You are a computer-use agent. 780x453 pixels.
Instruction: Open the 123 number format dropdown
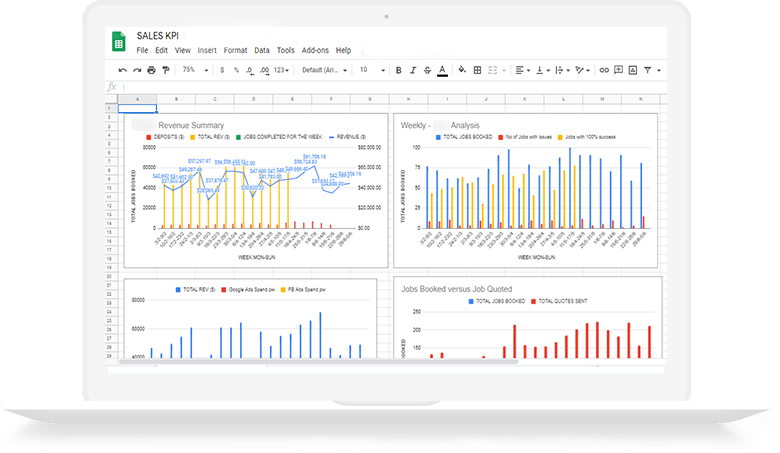(x=281, y=71)
